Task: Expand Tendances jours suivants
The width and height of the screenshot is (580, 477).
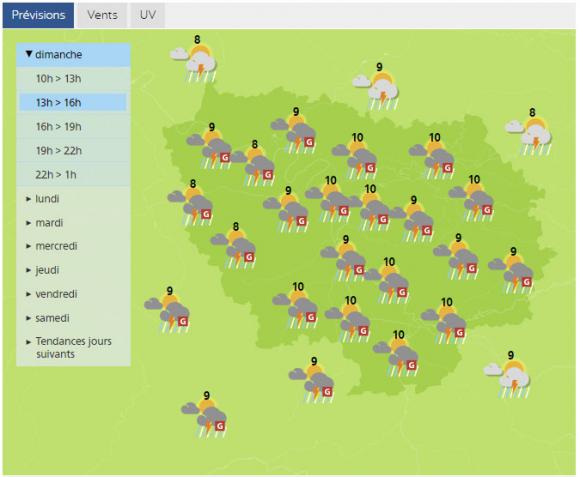Action: click(x=73, y=348)
